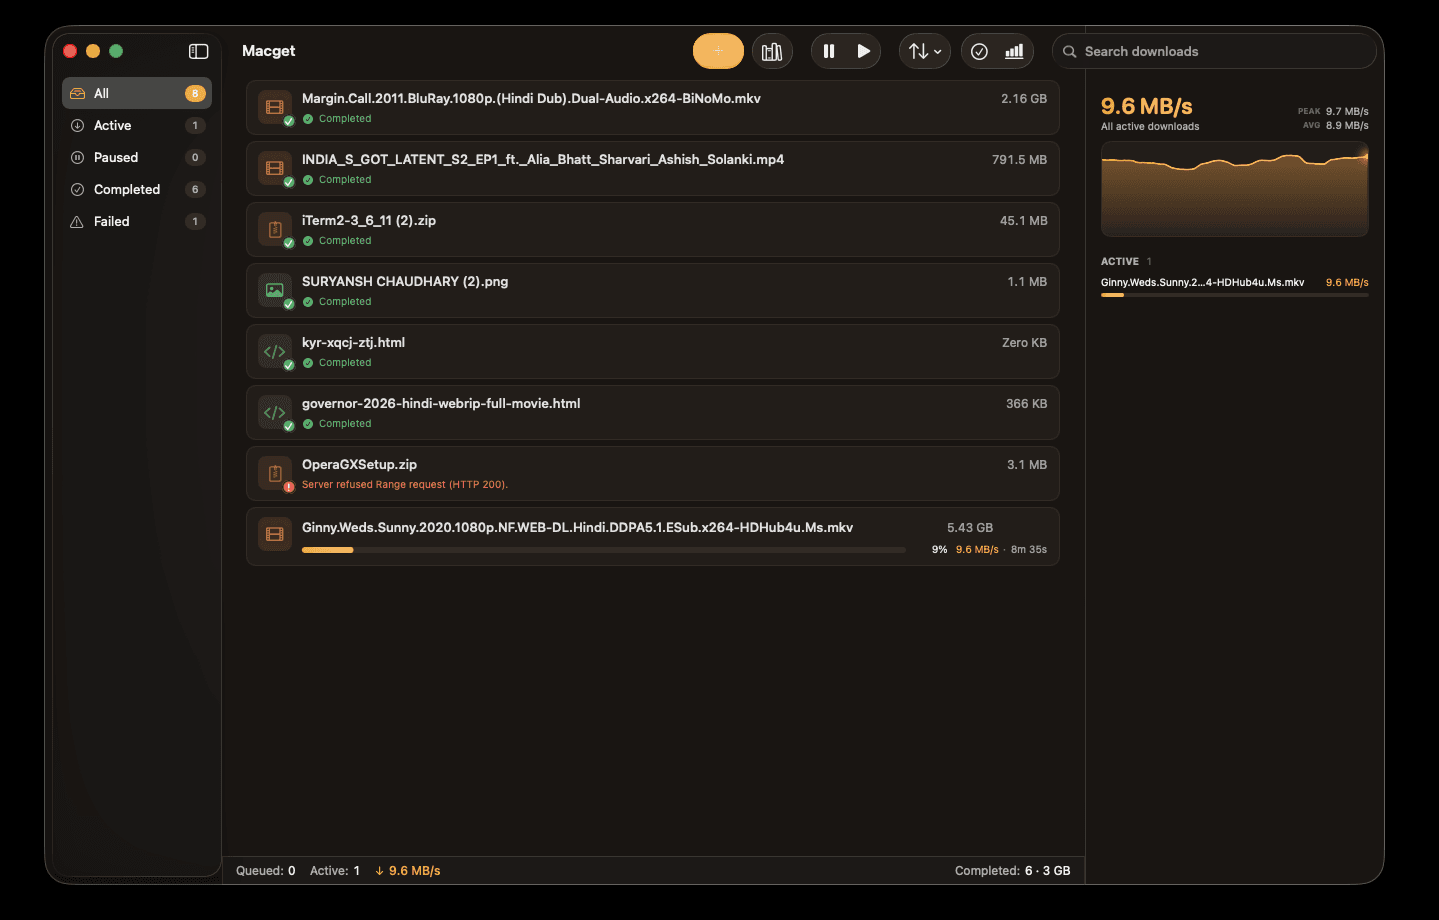
Task: Select the kyr-xqcj-ztj.html file name
Action: pos(353,342)
